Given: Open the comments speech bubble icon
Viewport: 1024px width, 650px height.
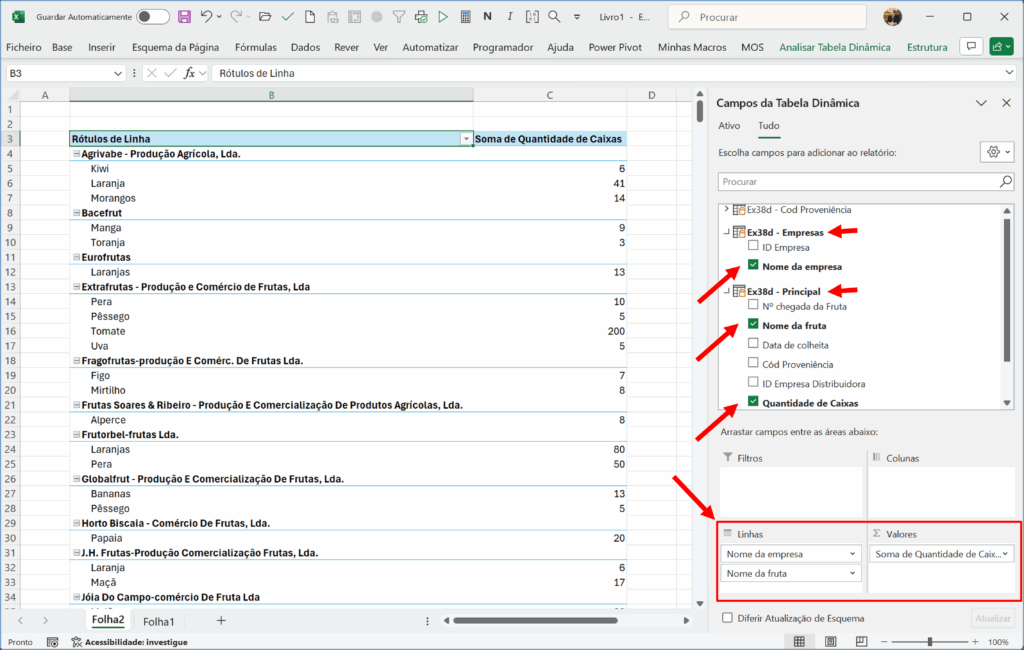Looking at the screenshot, I should click(969, 47).
